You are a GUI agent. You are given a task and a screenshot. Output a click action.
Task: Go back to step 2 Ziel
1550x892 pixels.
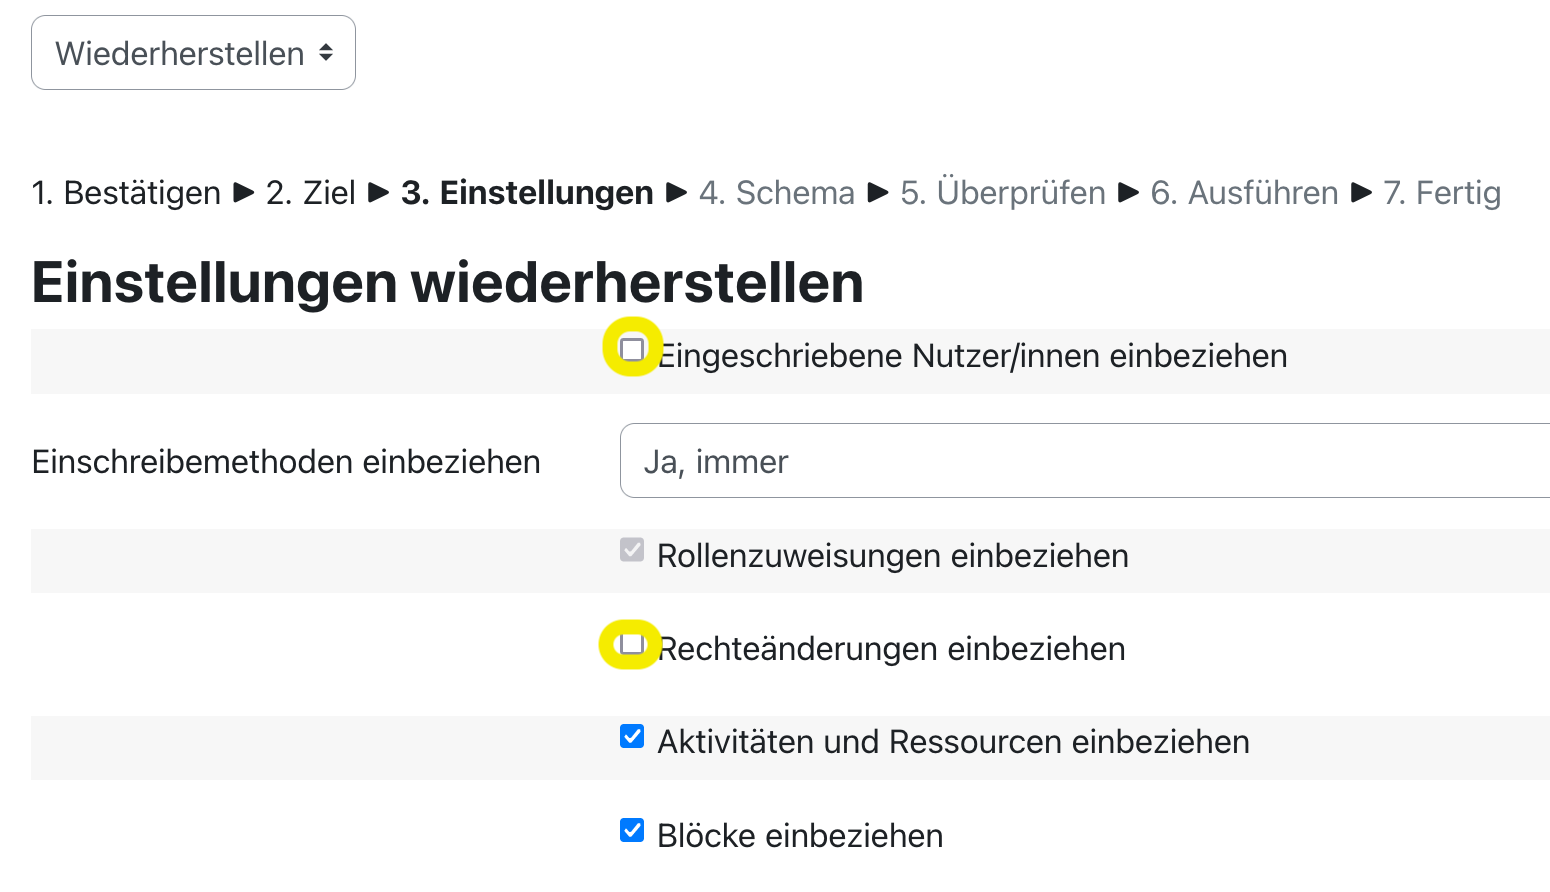point(310,193)
